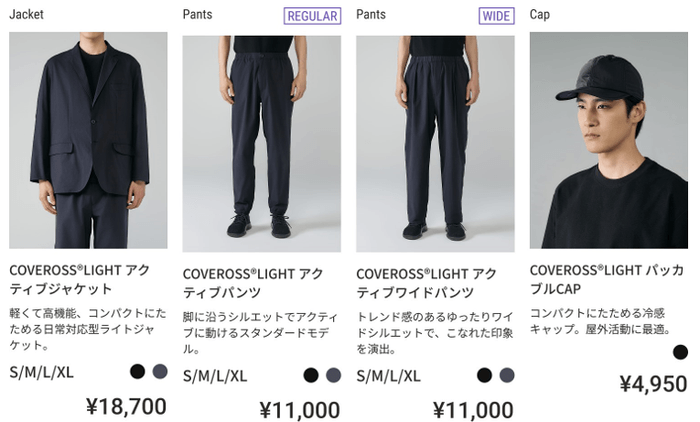Click the Cap category label
Screen dimensions: 700x422
(540, 14)
